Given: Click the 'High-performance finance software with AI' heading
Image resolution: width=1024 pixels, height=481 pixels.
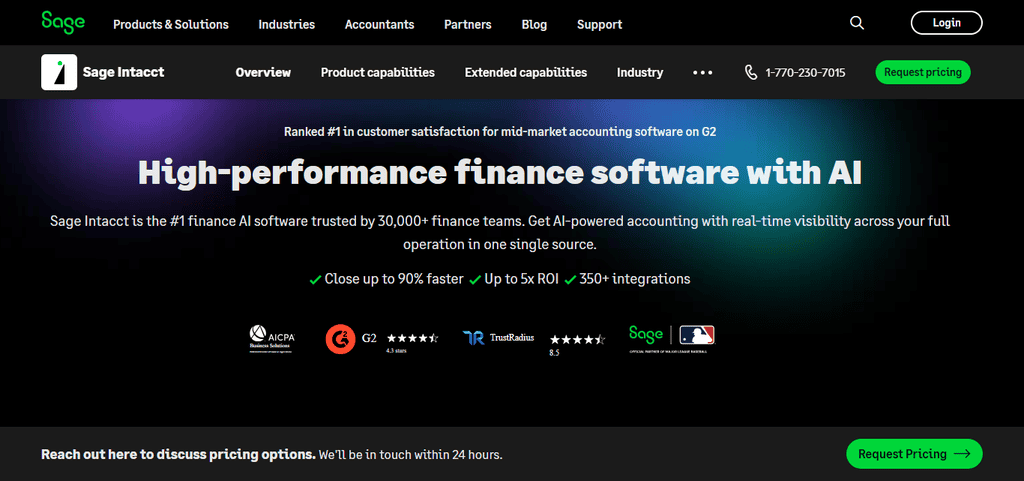Looking at the screenshot, I should (500, 173).
